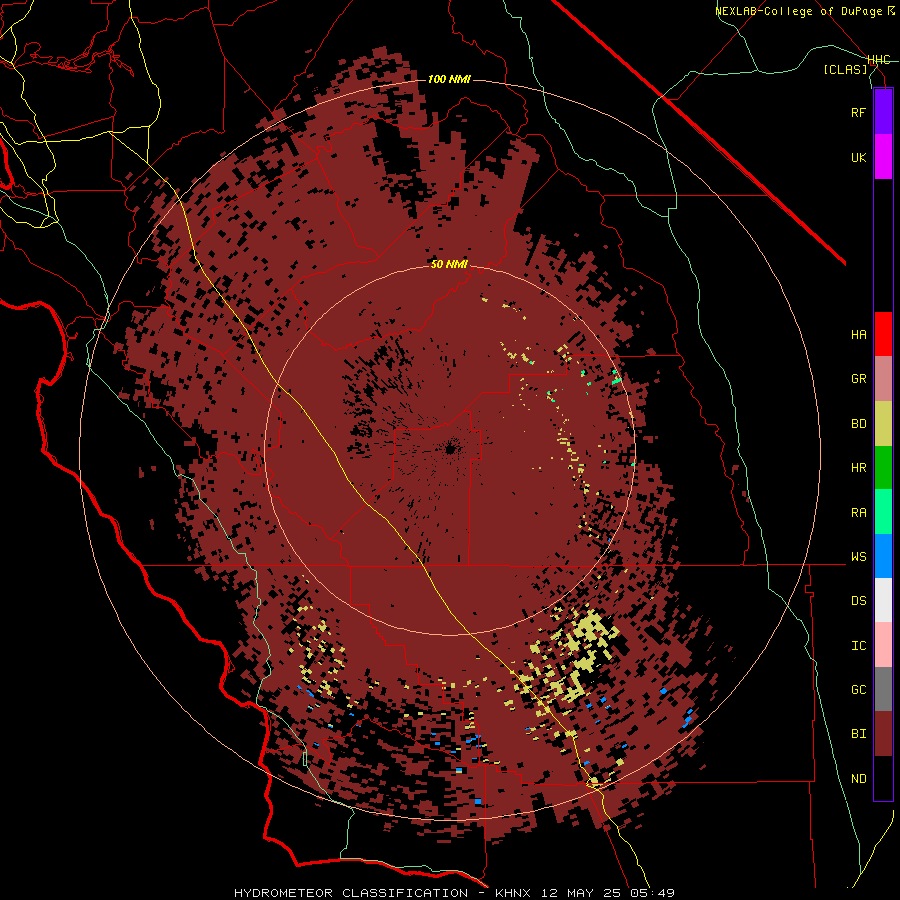Image resolution: width=900 pixels, height=900 pixels.
Task: Click the GC gray legend swatch
Action: (x=883, y=689)
